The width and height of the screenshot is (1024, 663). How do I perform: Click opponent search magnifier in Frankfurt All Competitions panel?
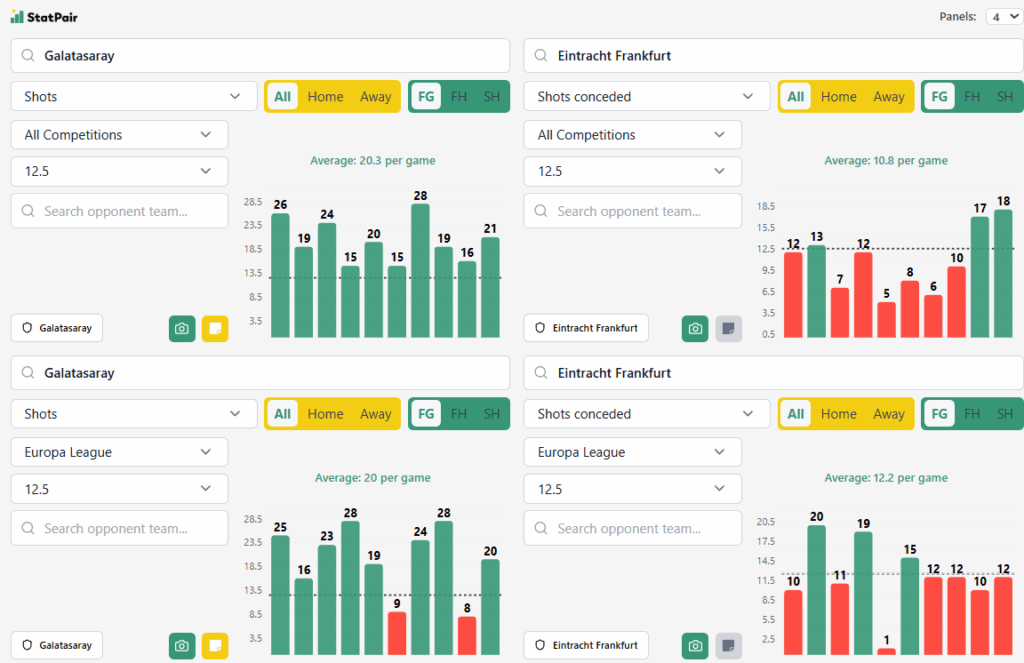coord(541,211)
